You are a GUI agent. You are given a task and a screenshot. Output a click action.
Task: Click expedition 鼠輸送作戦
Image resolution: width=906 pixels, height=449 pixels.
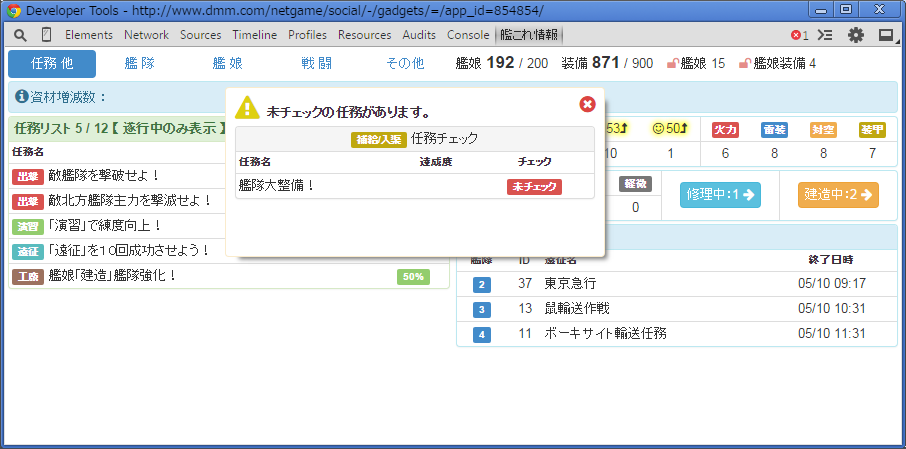(577, 309)
